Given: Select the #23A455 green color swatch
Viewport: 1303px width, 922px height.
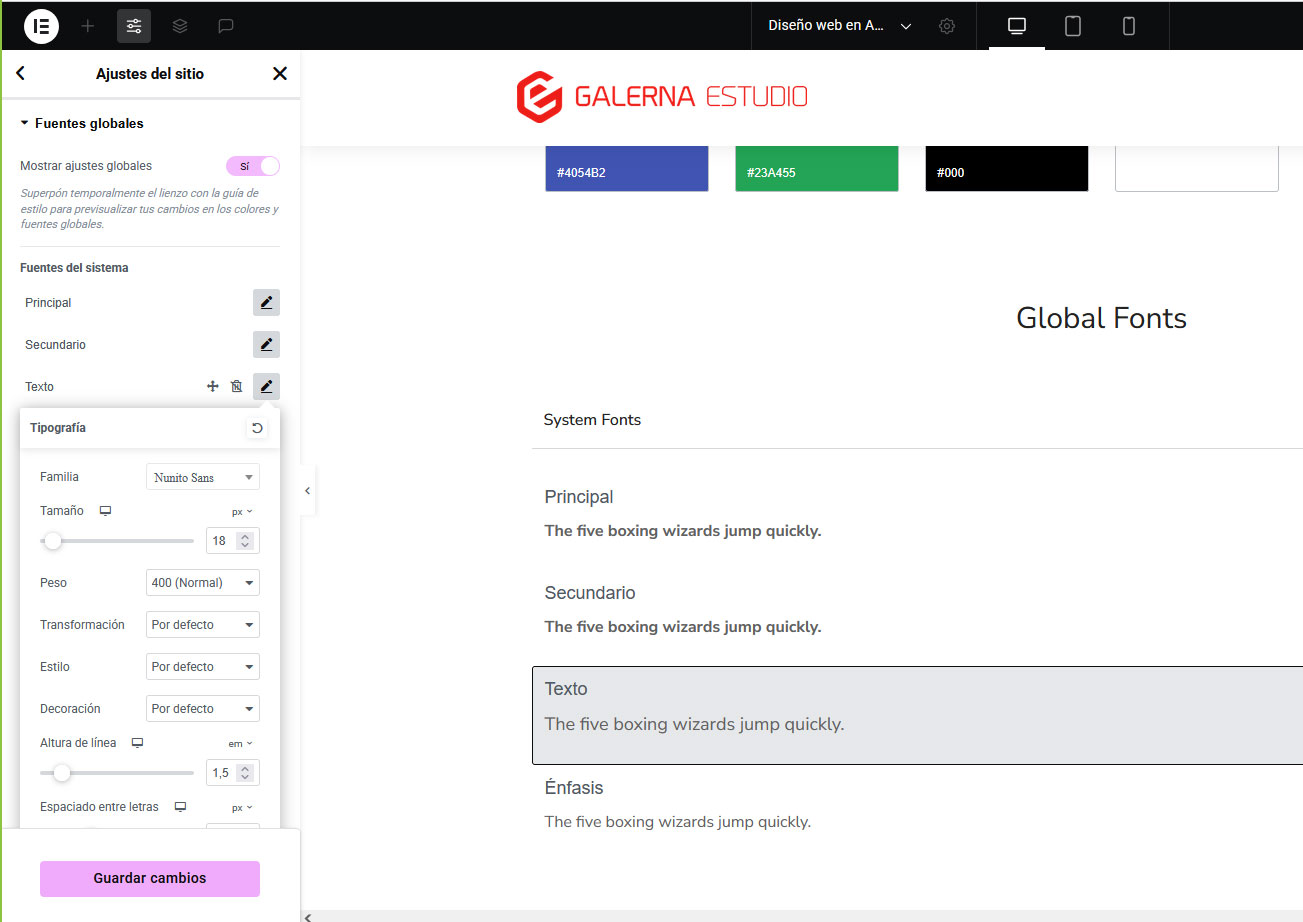Looking at the screenshot, I should 816,168.
